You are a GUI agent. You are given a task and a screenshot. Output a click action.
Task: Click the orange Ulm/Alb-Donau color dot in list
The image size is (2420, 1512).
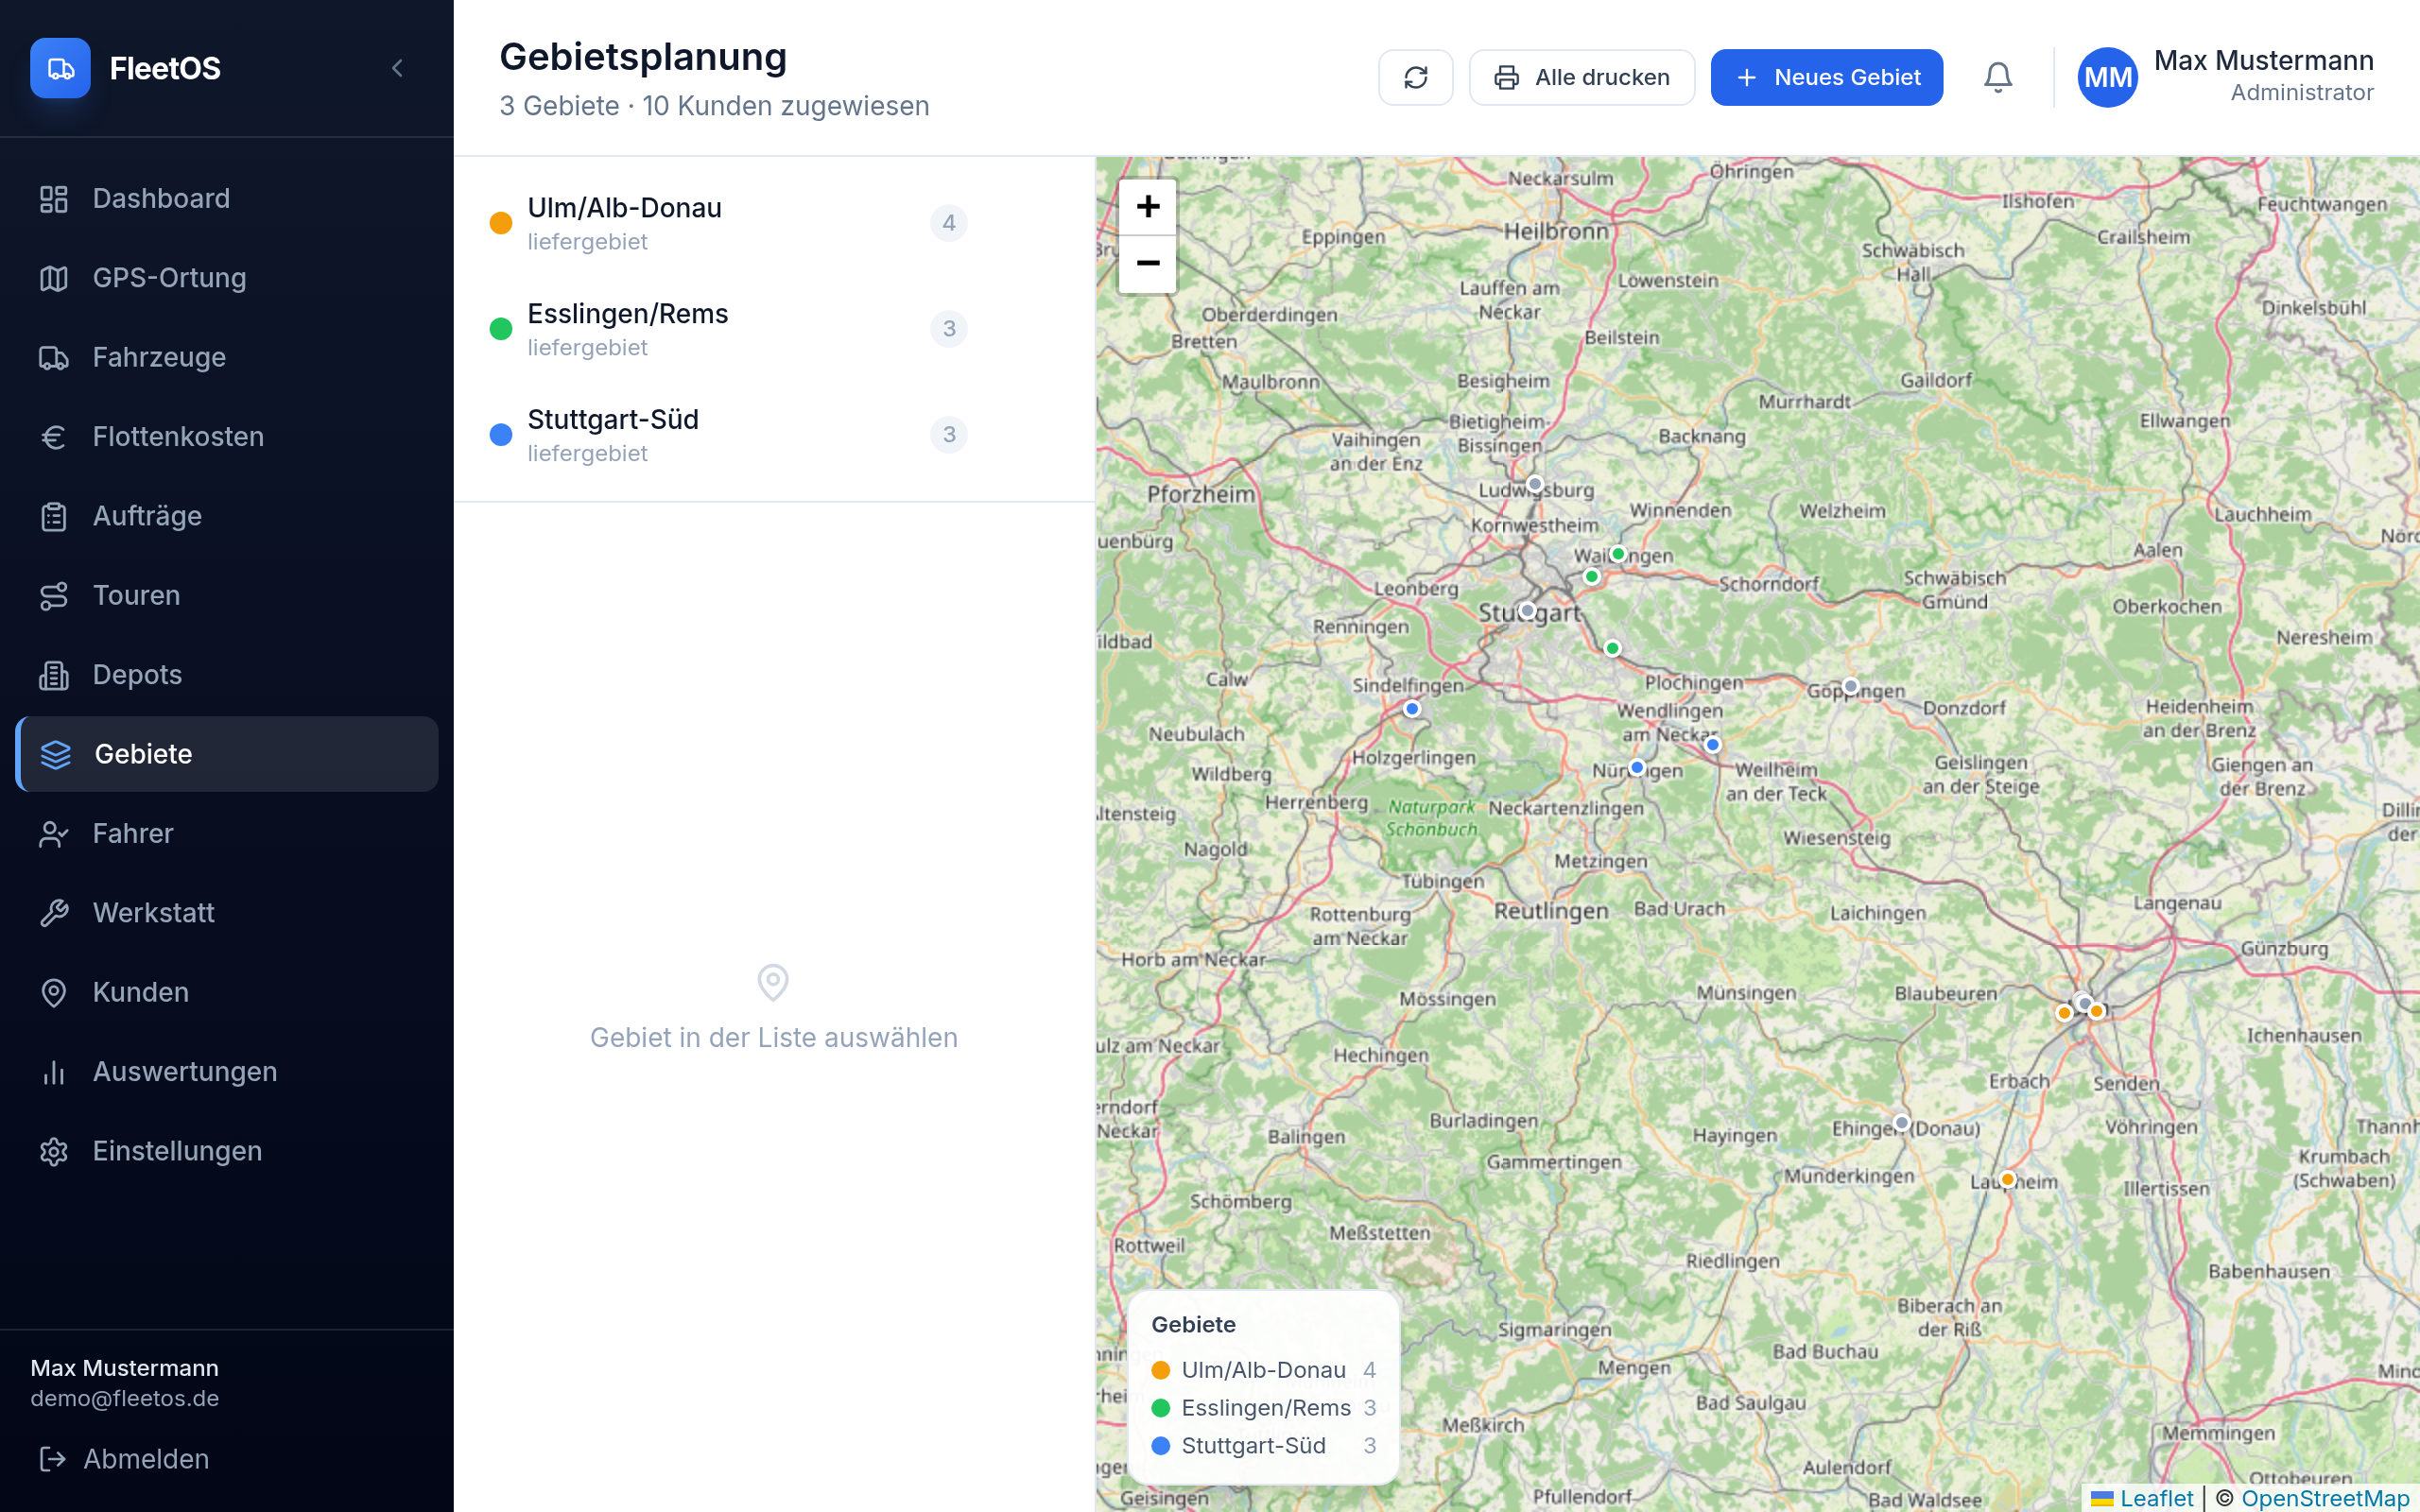(501, 223)
